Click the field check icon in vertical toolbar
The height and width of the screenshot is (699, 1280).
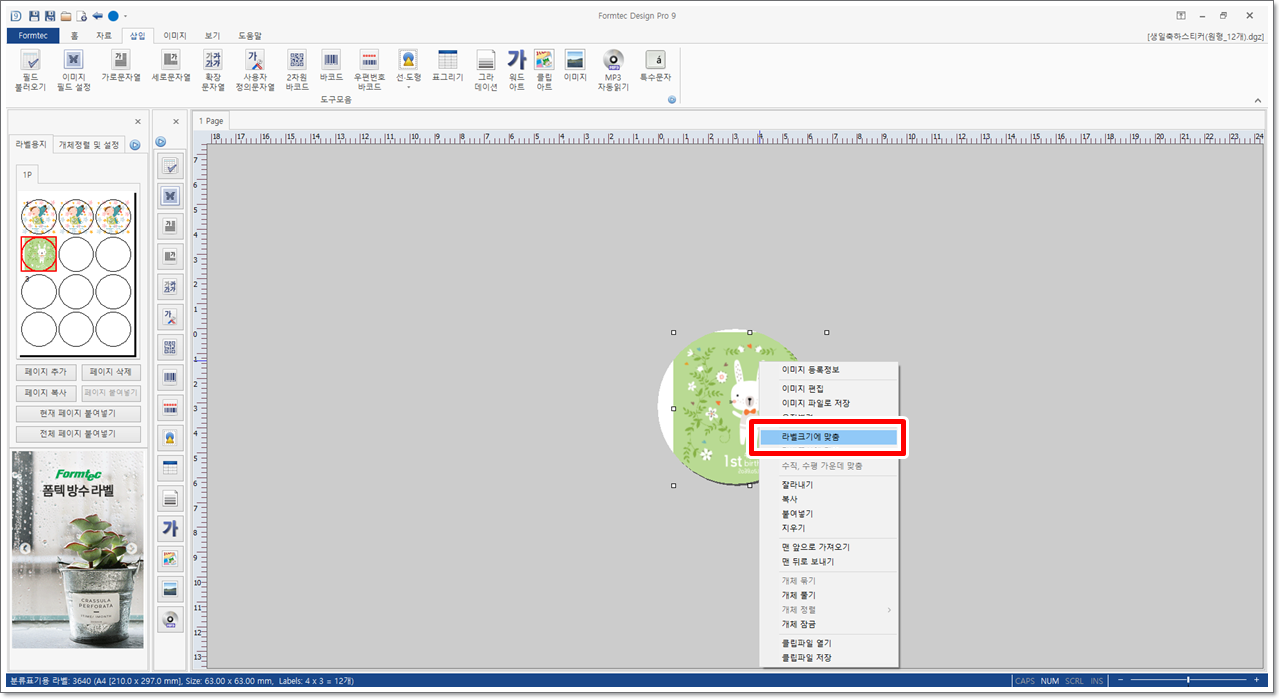[x=170, y=166]
